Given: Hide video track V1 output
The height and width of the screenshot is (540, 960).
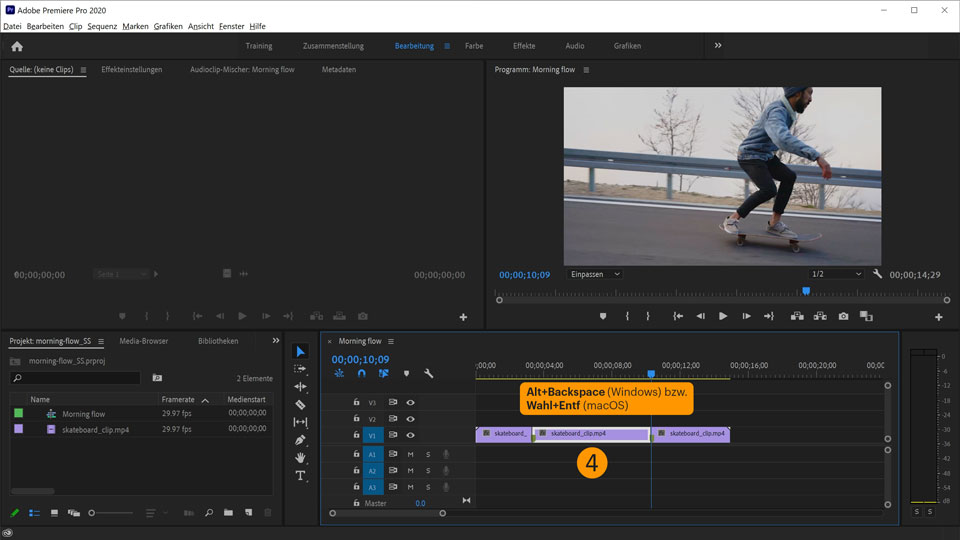Looking at the screenshot, I should click(410, 435).
